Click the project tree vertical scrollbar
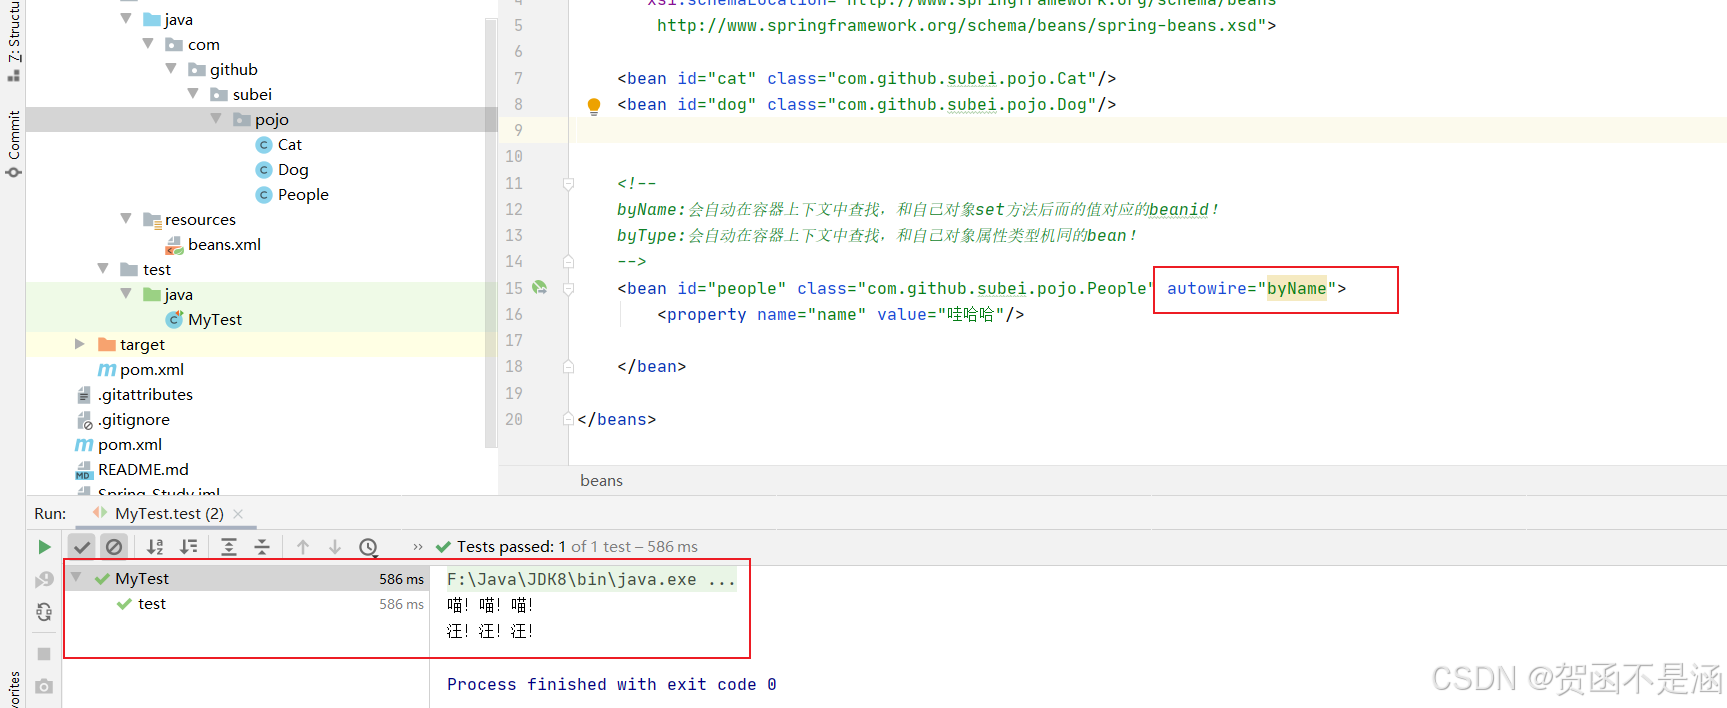Image resolution: width=1727 pixels, height=708 pixels. 491,234
